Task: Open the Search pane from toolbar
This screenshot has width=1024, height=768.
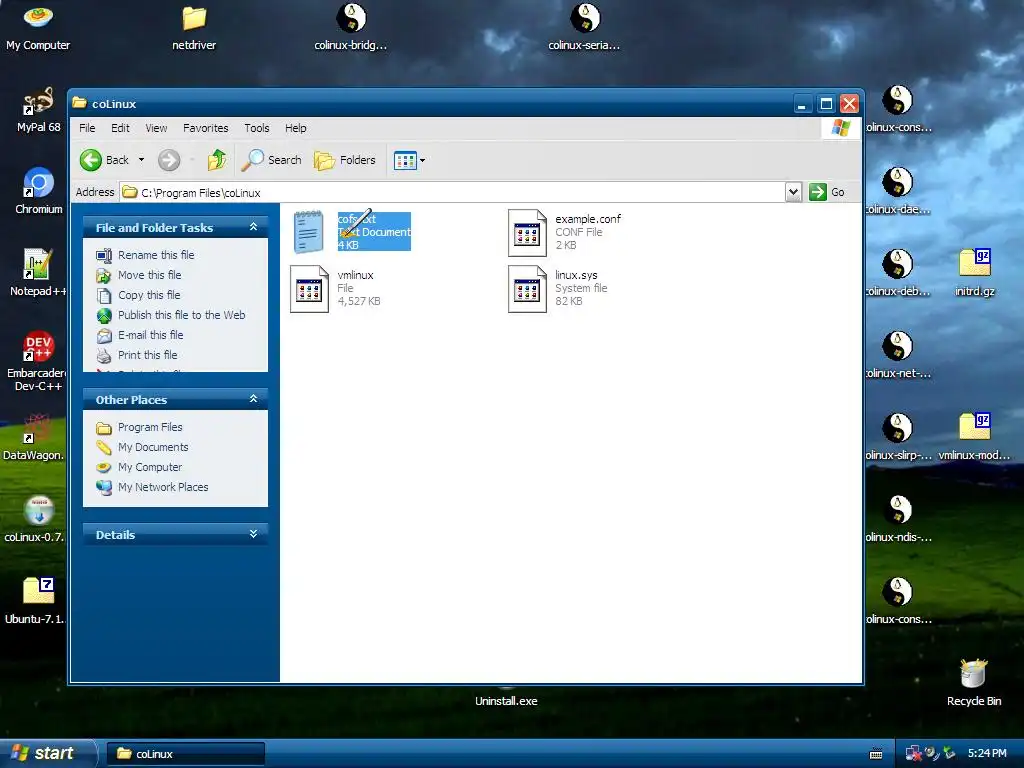Action: 272,160
